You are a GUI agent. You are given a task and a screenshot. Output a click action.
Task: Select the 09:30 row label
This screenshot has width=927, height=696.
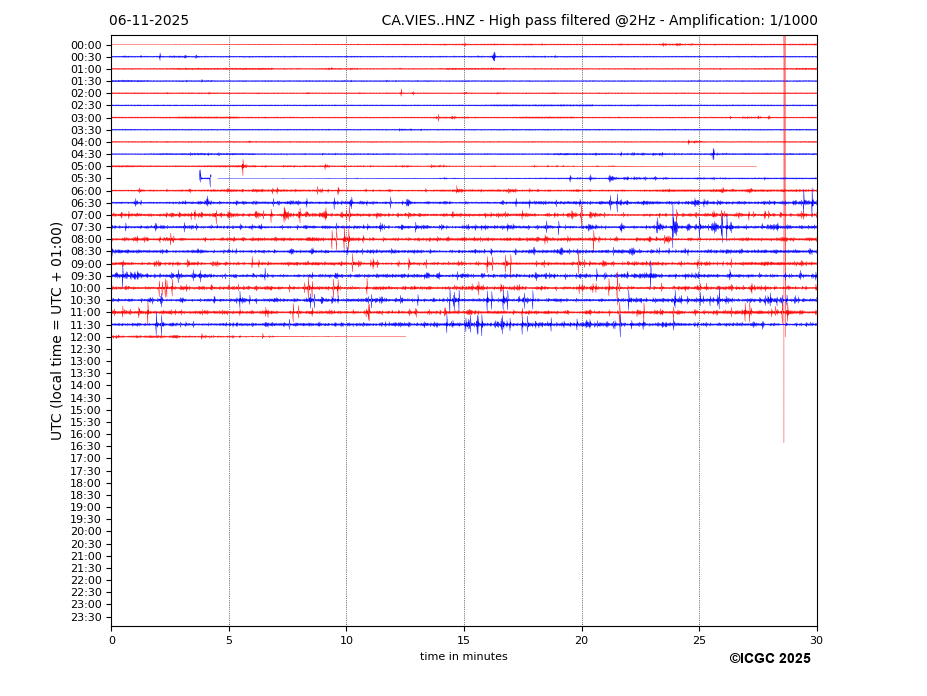[x=85, y=276]
